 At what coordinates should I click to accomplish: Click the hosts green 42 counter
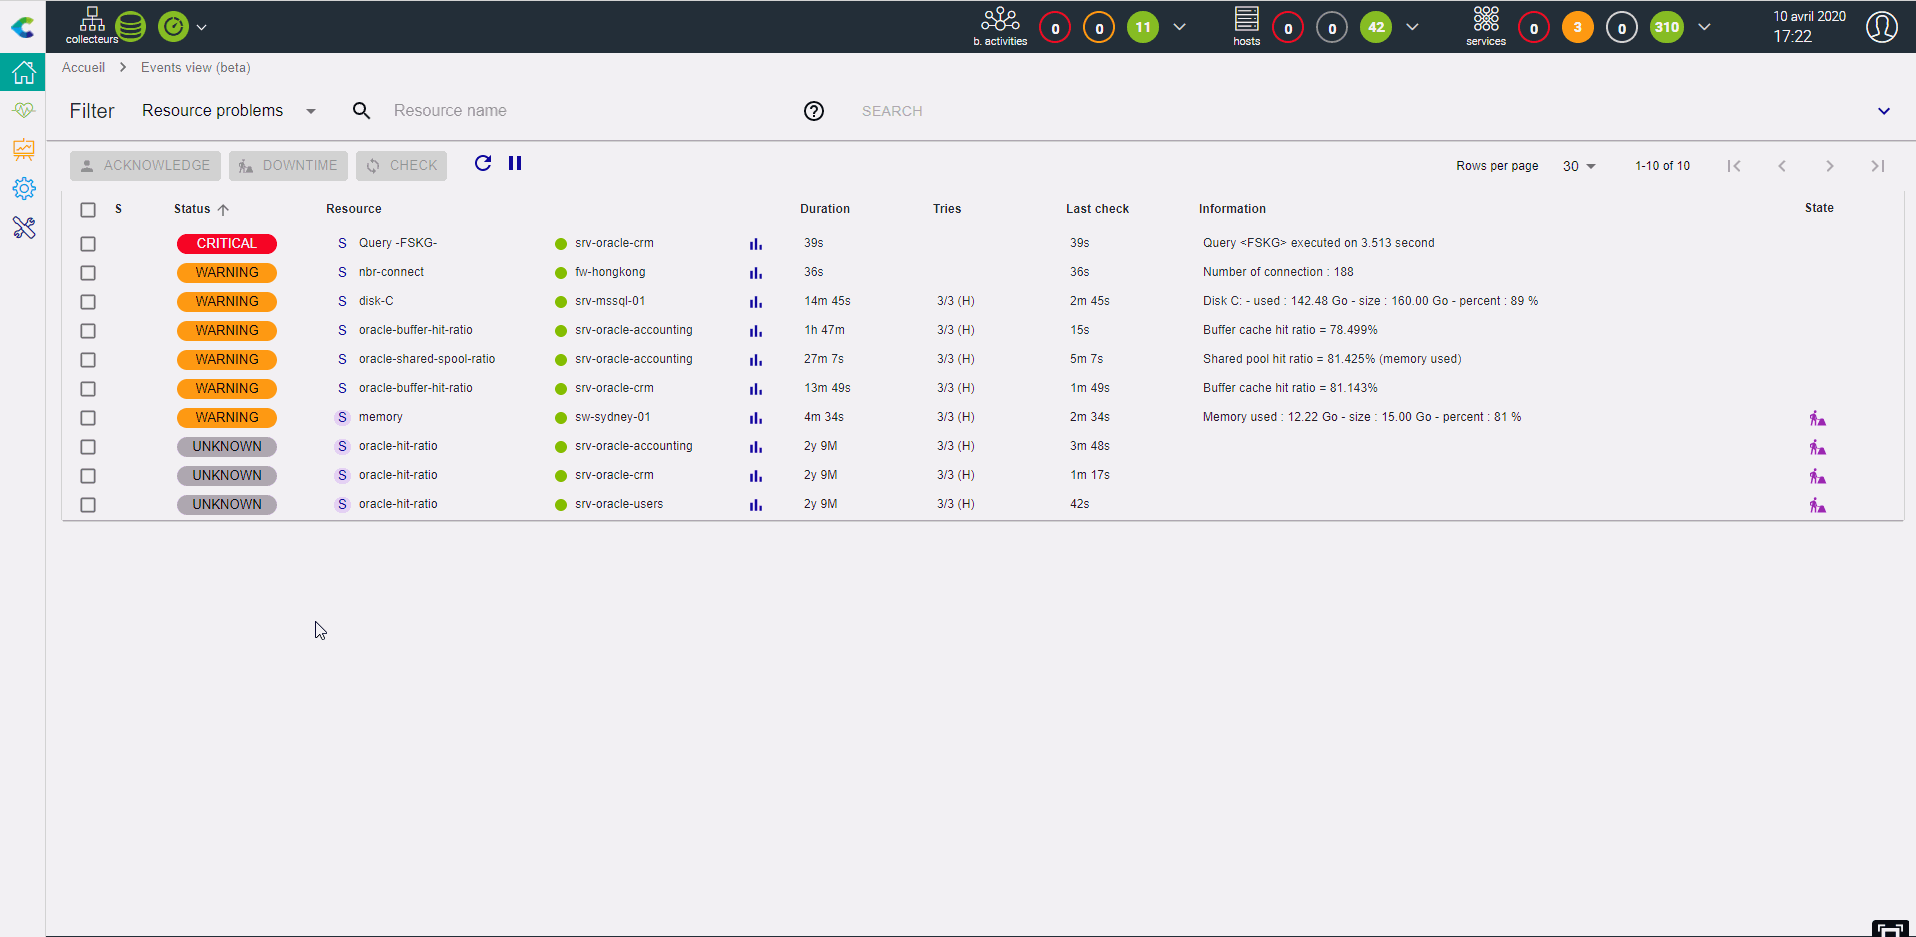tap(1376, 27)
